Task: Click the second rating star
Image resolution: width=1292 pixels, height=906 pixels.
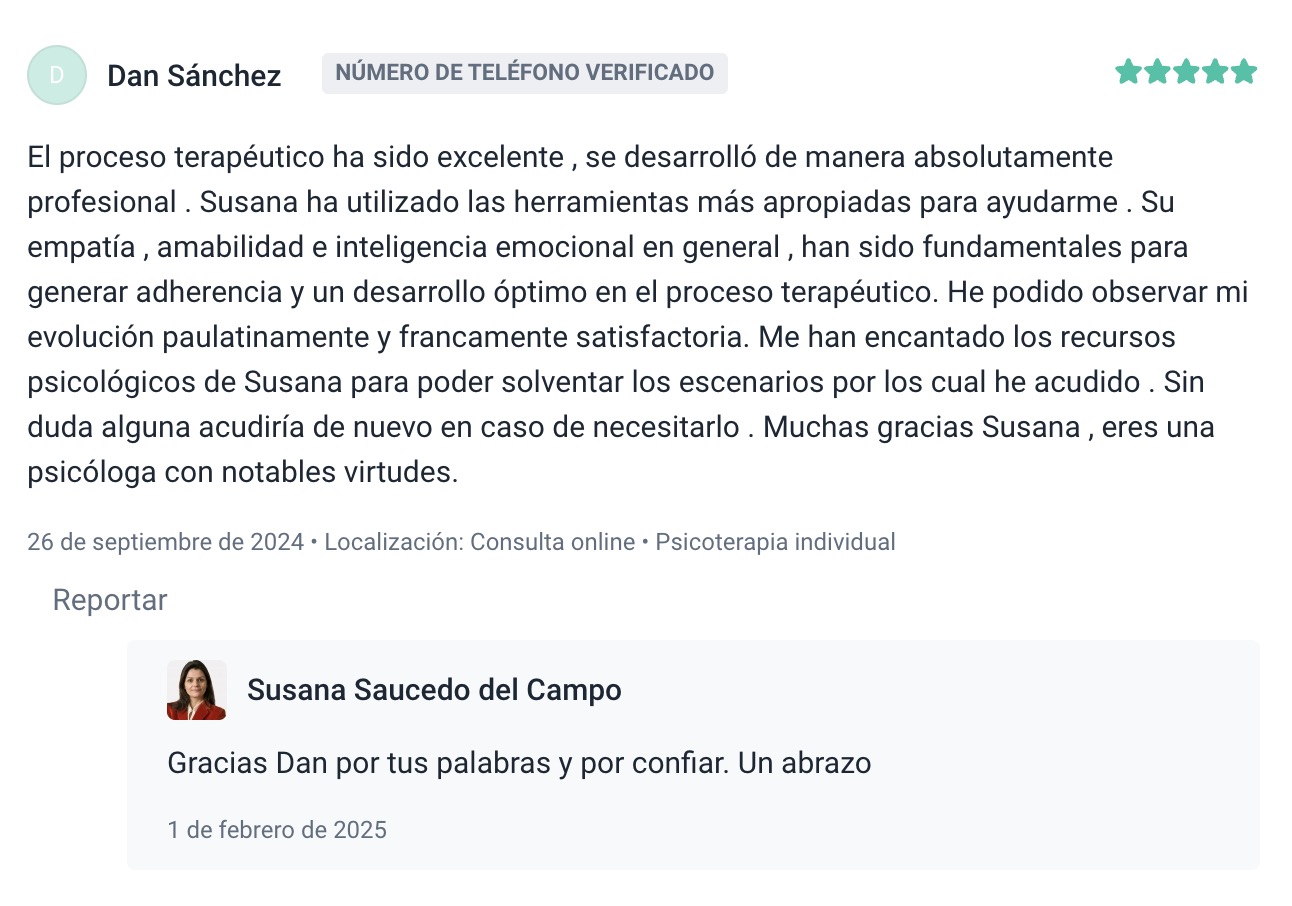Action: (1157, 72)
